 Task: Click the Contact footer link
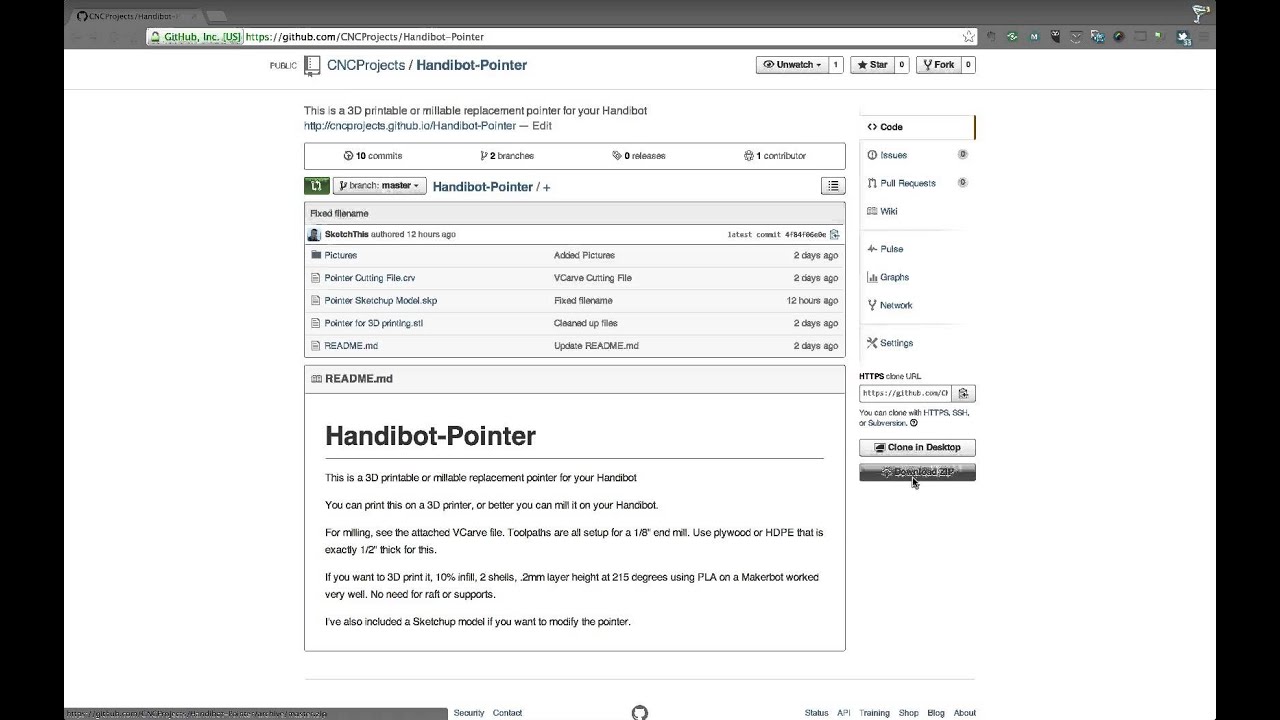point(507,713)
